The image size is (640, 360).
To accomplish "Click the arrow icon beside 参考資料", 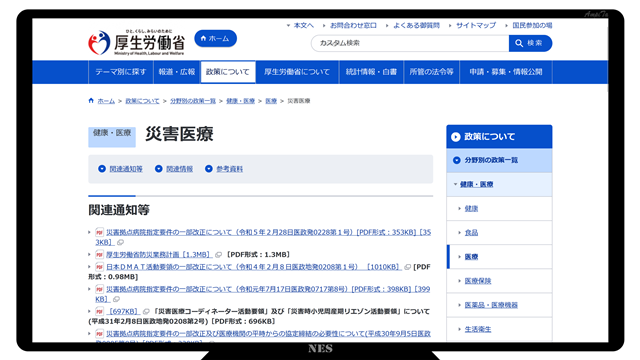I will click(x=209, y=169).
